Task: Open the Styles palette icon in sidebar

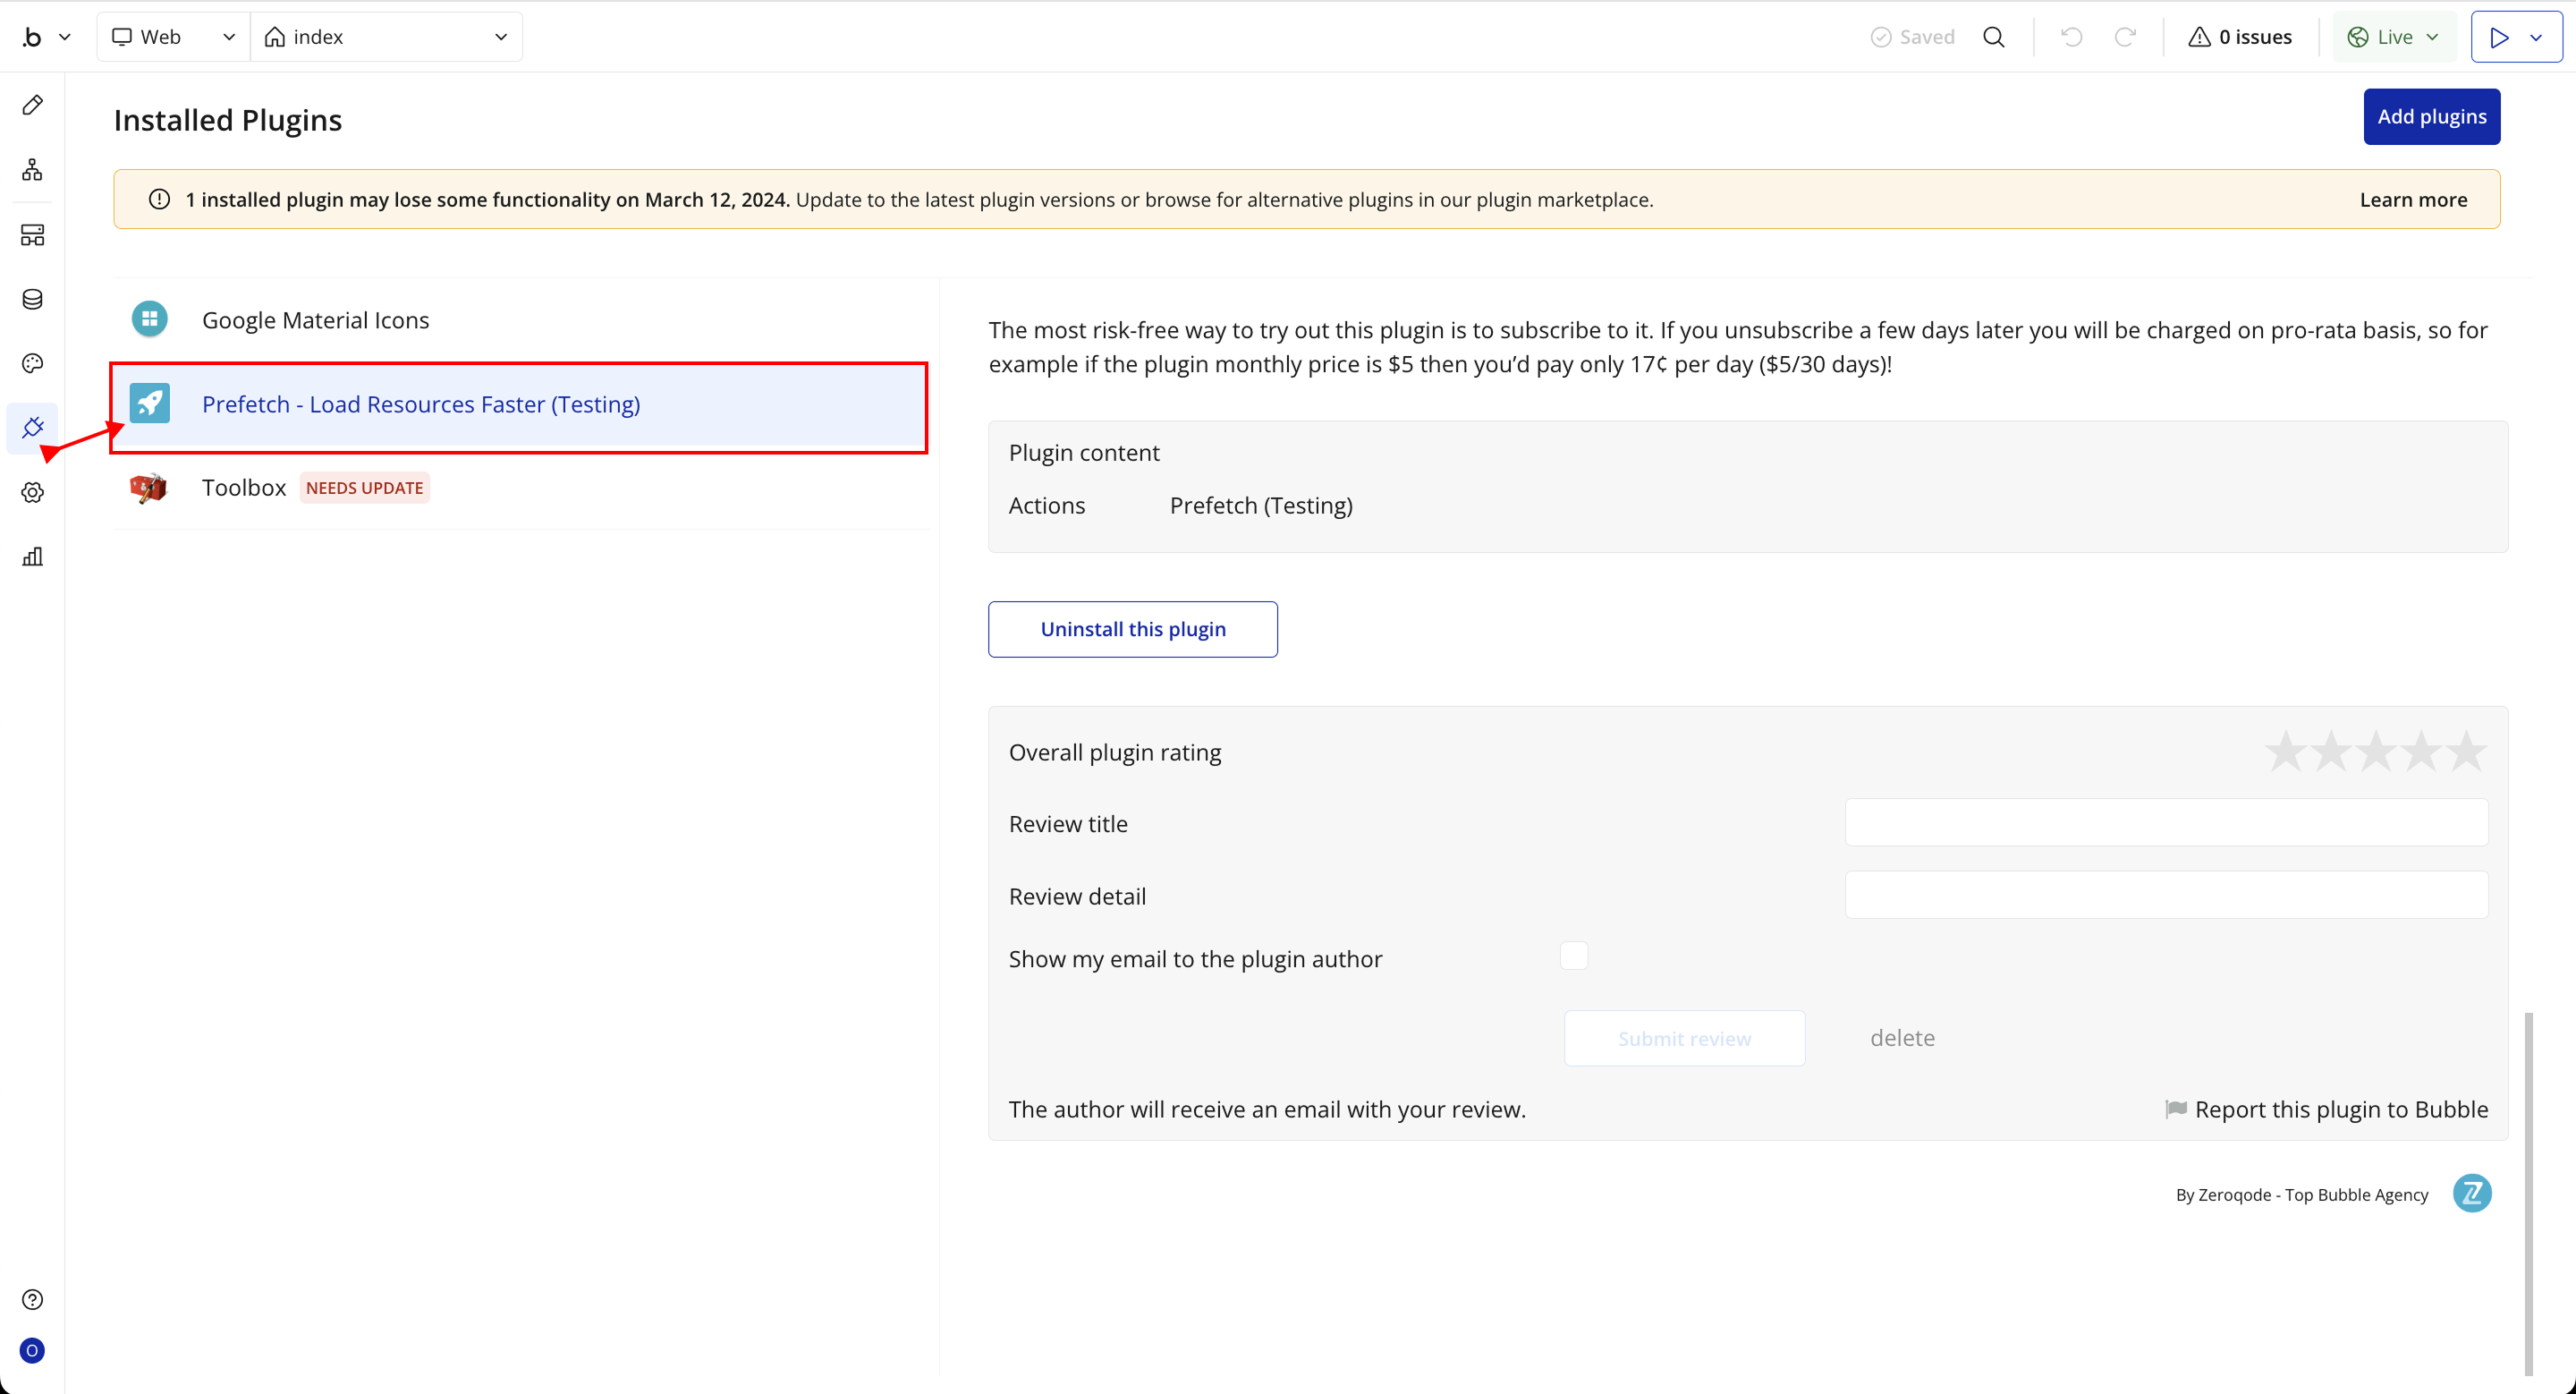Action: click(x=32, y=363)
